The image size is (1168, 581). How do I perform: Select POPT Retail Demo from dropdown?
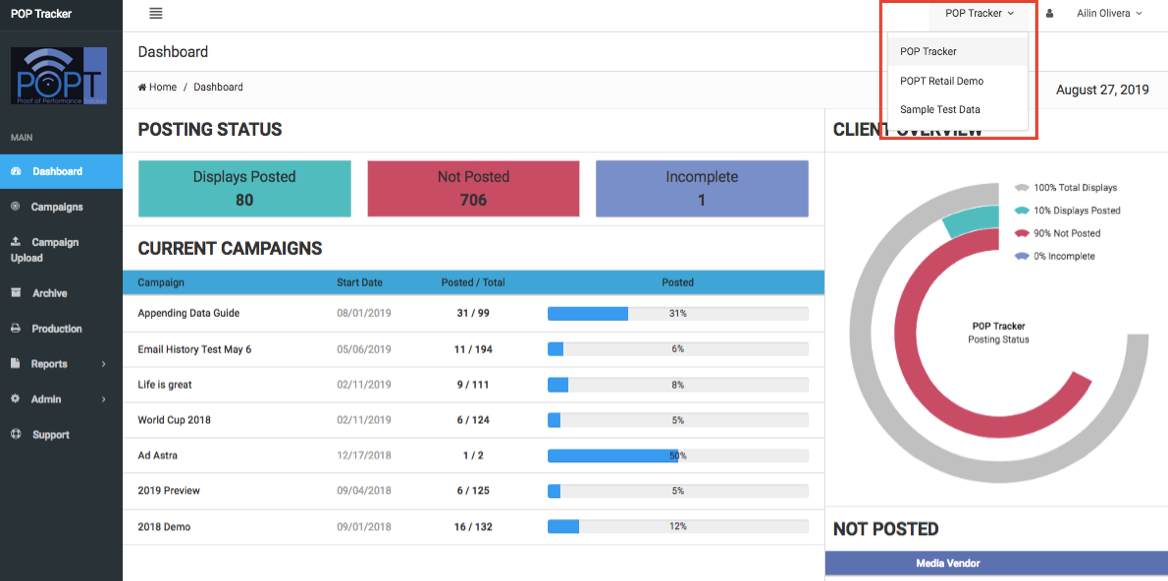942,80
